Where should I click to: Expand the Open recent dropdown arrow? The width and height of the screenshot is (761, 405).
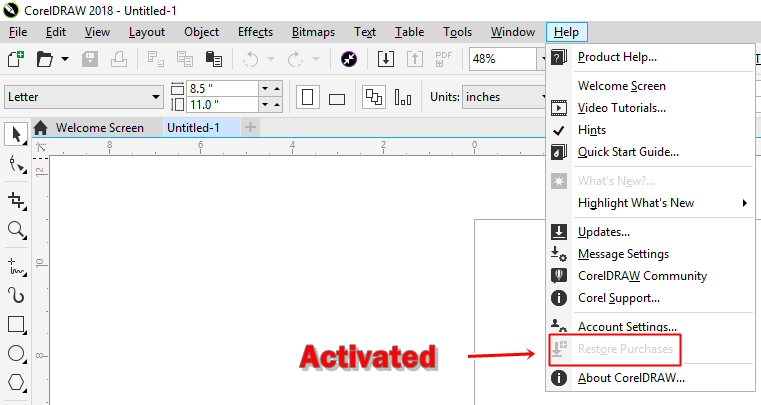[x=65, y=59]
